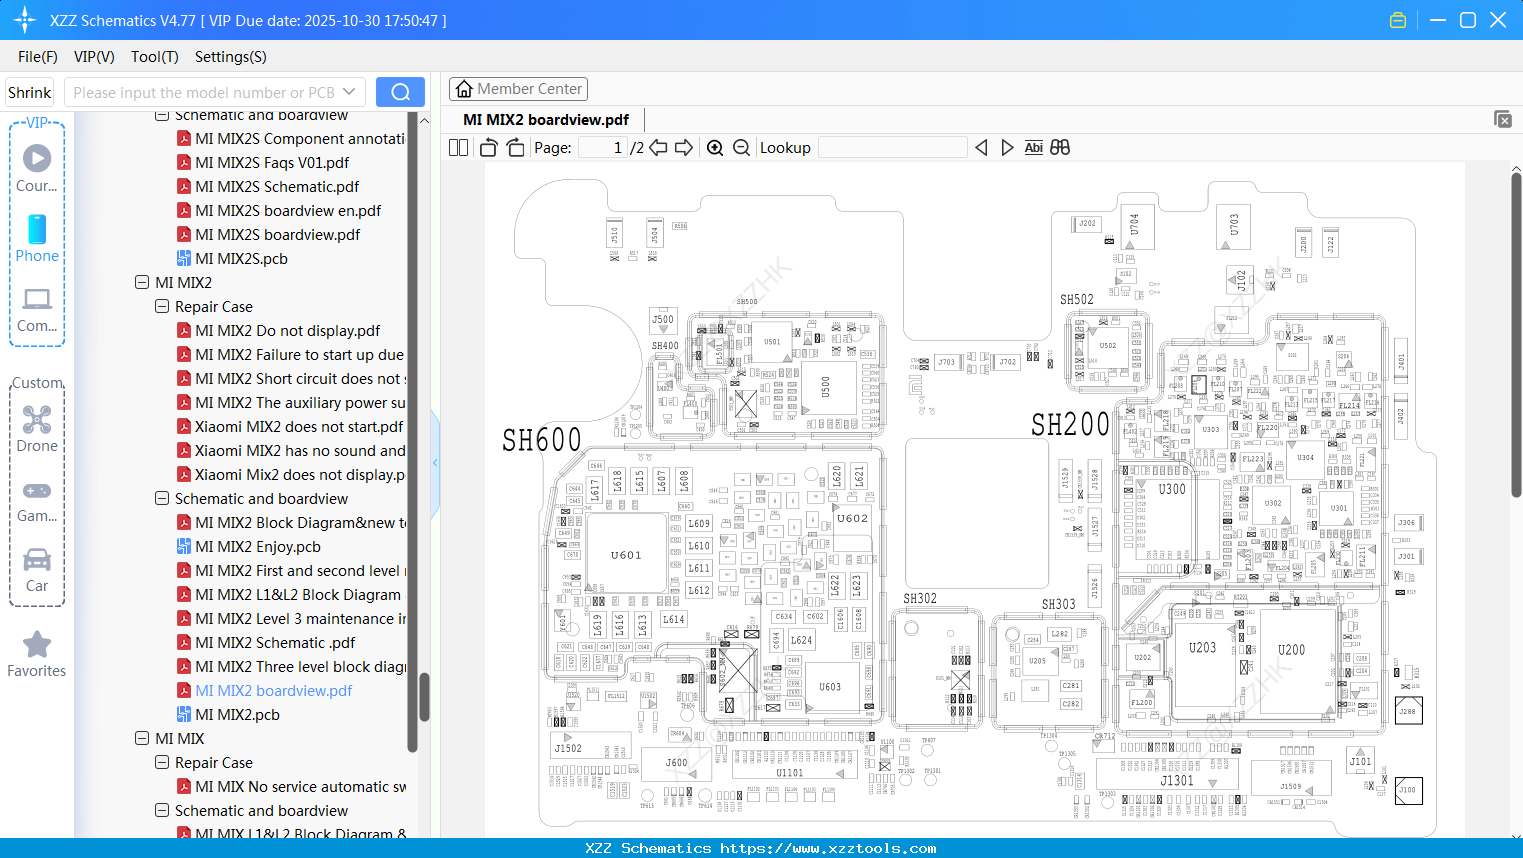The height and width of the screenshot is (858, 1523).
Task: Open the Tool(T) menu
Action: point(154,57)
